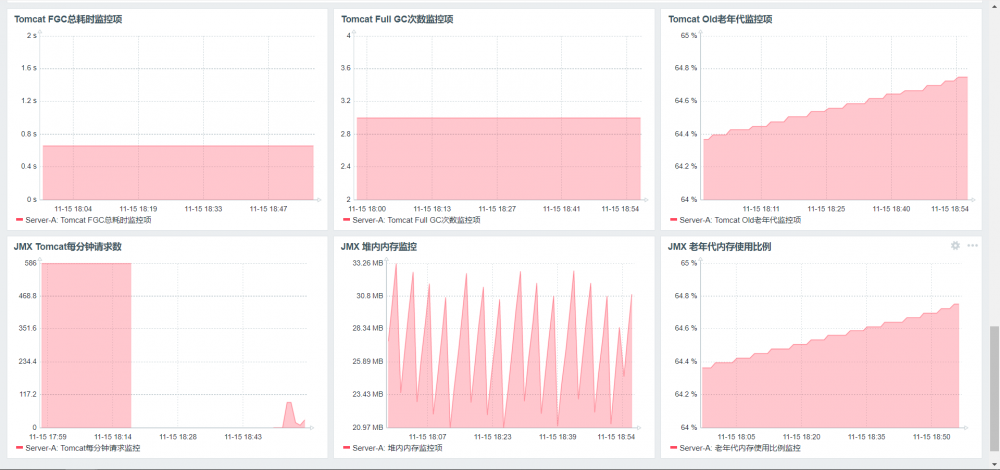
Task: Click the 1.6 s axis value
Action: [x=29, y=68]
